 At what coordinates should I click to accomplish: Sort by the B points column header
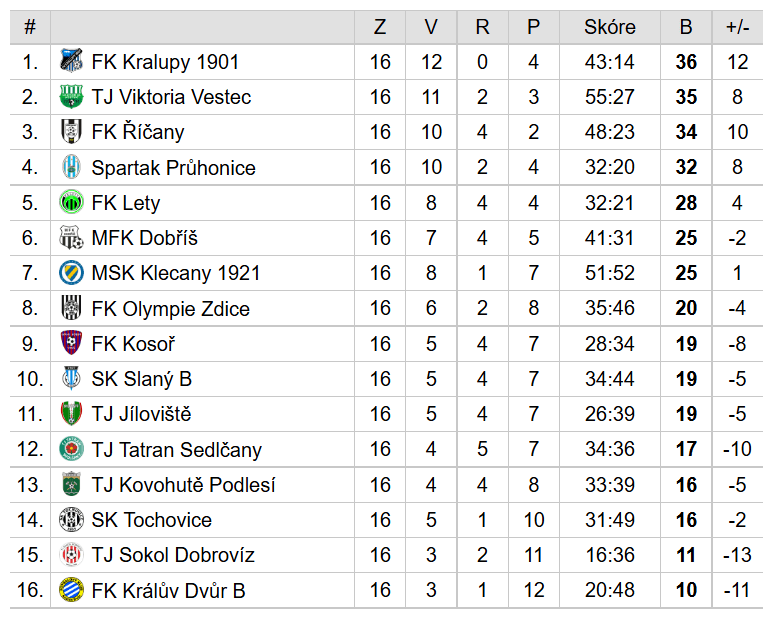pyautogui.click(x=686, y=27)
